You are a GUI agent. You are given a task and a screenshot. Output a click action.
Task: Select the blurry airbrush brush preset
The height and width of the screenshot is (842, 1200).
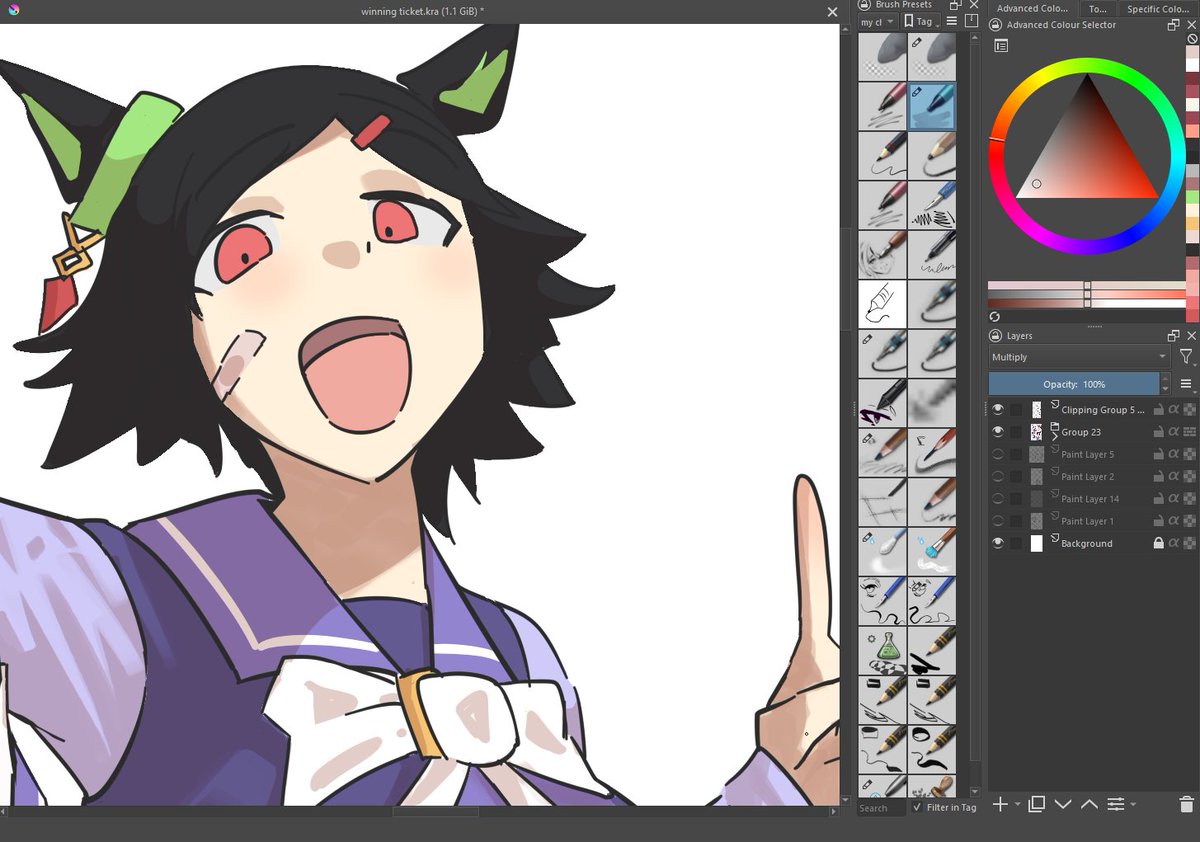tap(932, 403)
